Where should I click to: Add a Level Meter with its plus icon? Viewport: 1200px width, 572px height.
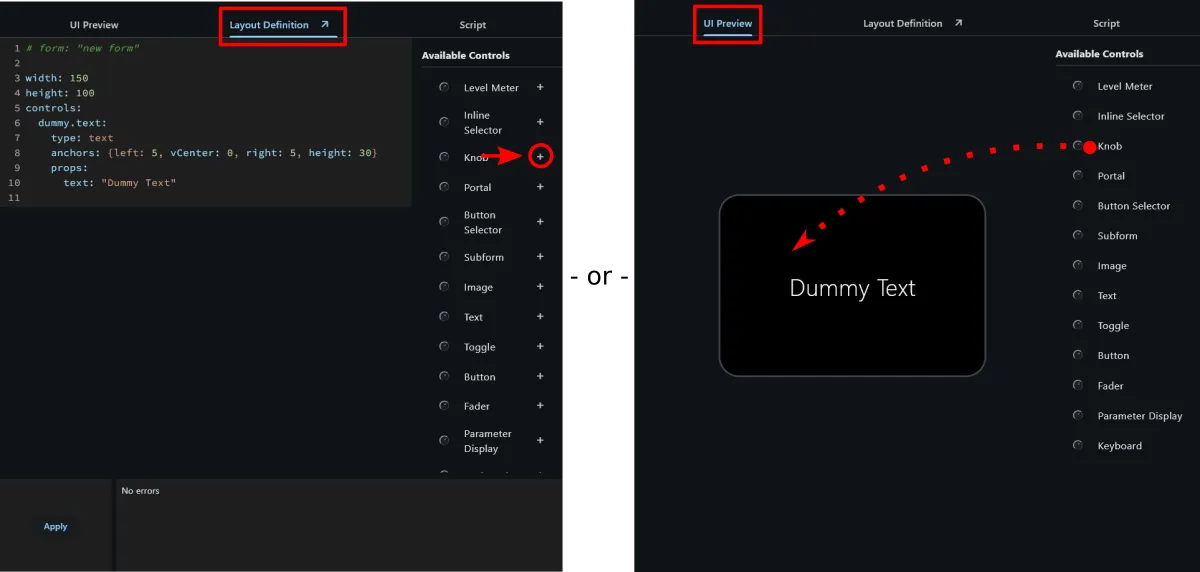point(540,87)
